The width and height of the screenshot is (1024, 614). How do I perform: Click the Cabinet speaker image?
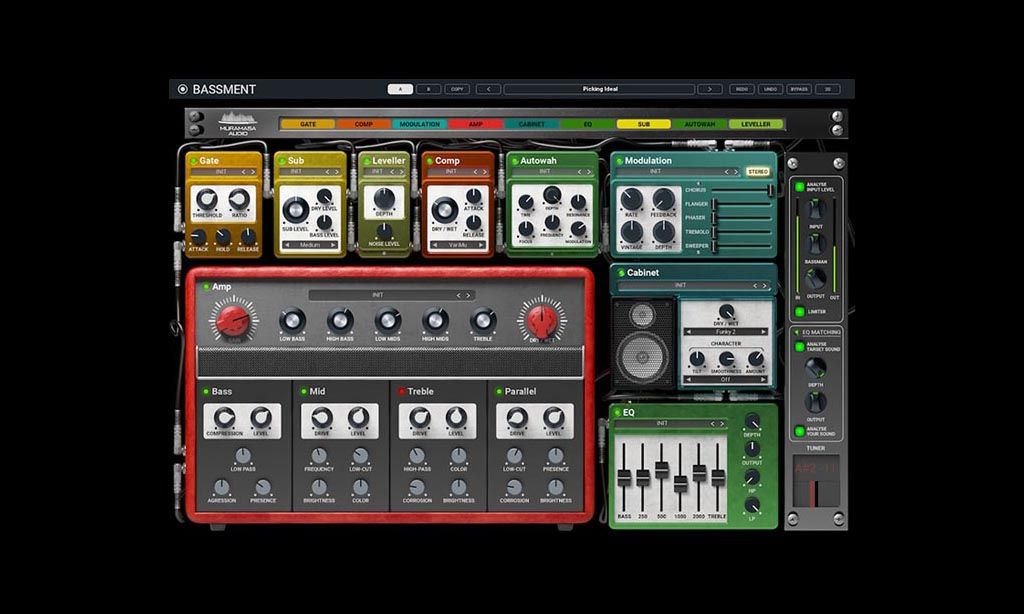[643, 343]
